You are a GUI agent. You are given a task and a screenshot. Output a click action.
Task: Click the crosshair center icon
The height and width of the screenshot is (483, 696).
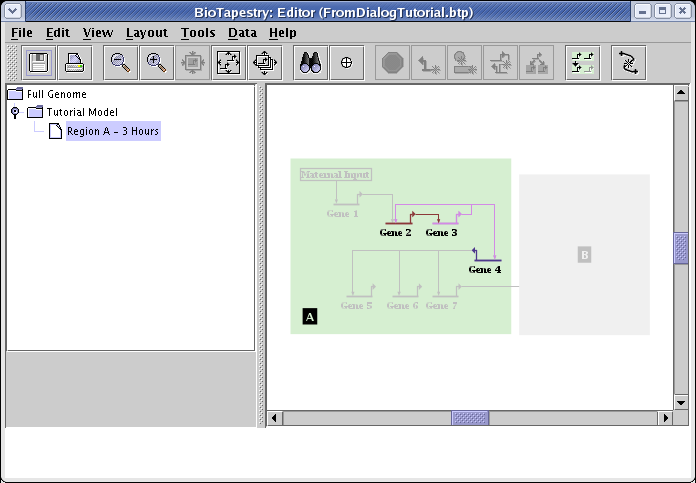coord(346,62)
